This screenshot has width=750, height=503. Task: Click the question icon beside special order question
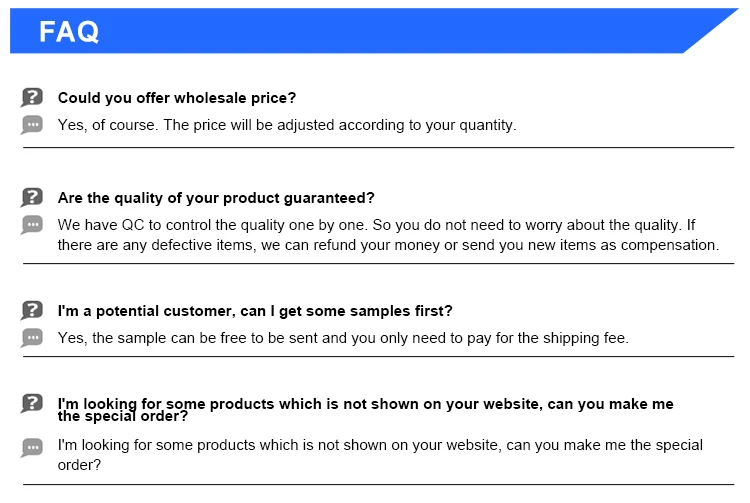click(x=32, y=404)
